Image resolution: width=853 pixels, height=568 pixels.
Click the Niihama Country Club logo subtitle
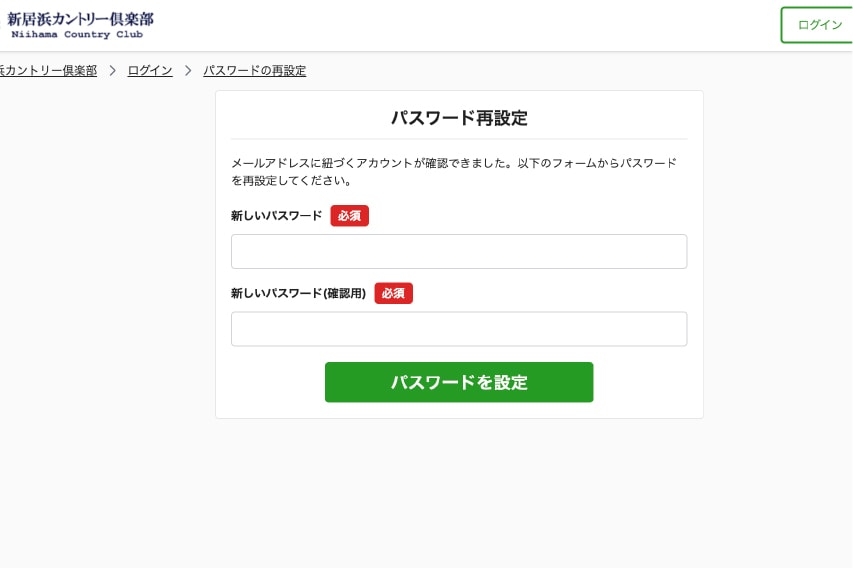[77, 35]
